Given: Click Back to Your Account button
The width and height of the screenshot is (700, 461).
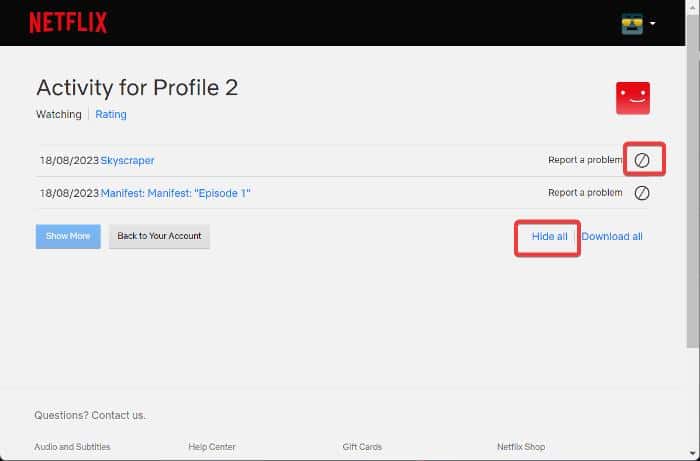Looking at the screenshot, I should (x=159, y=236).
